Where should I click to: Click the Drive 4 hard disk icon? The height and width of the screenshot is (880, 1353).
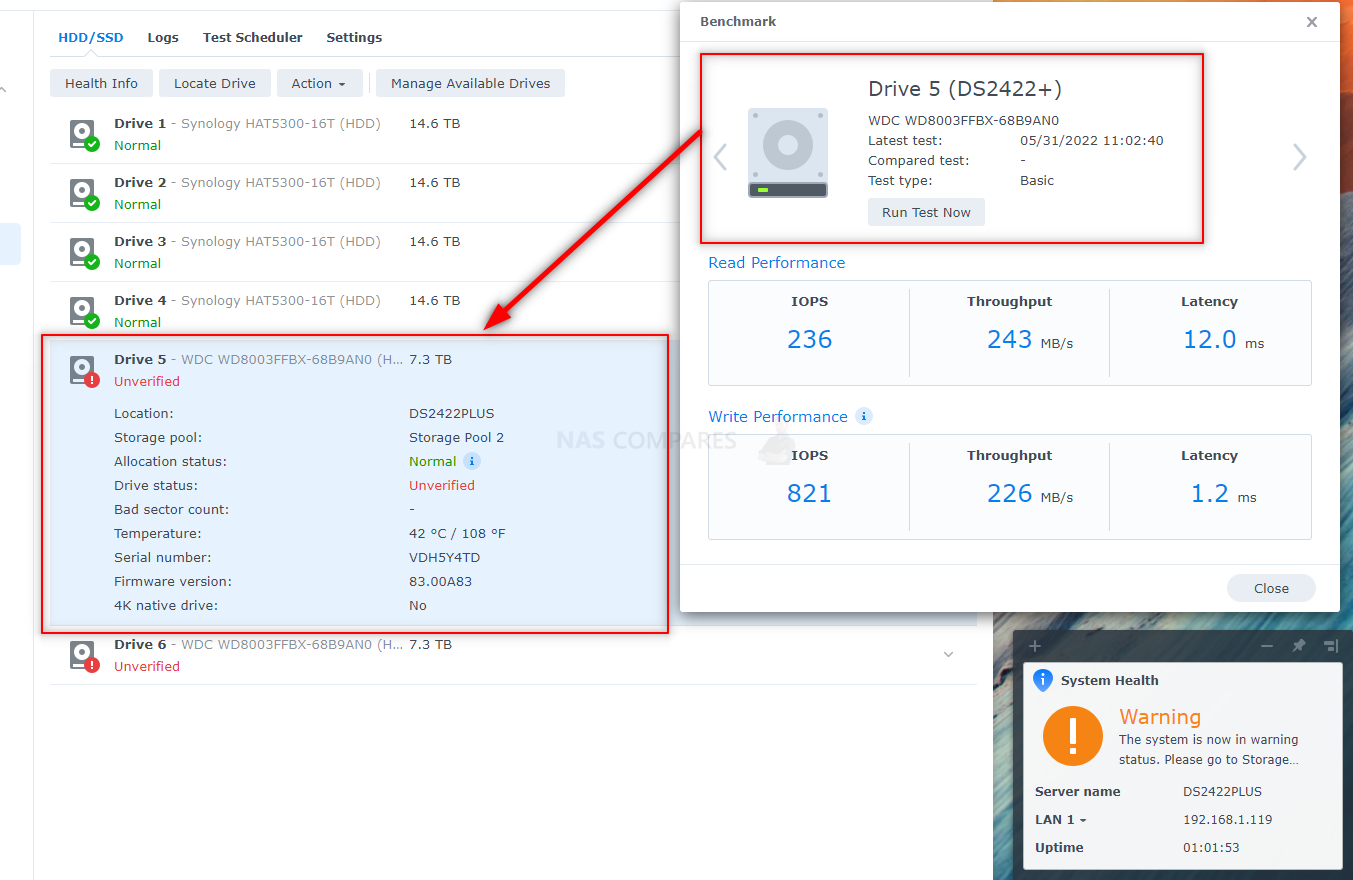84,311
